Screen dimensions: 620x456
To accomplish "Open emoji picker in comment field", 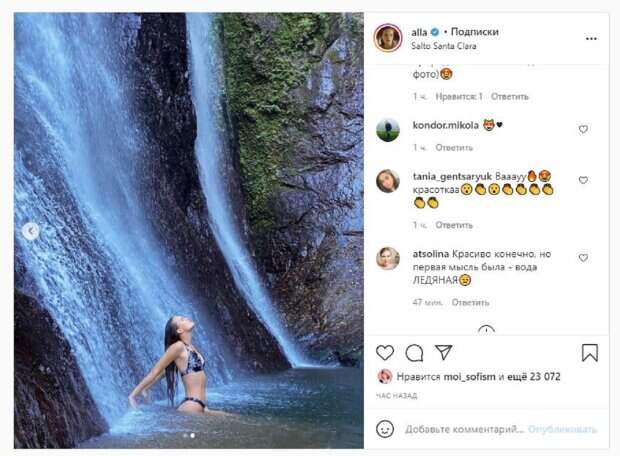I will coord(385,428).
